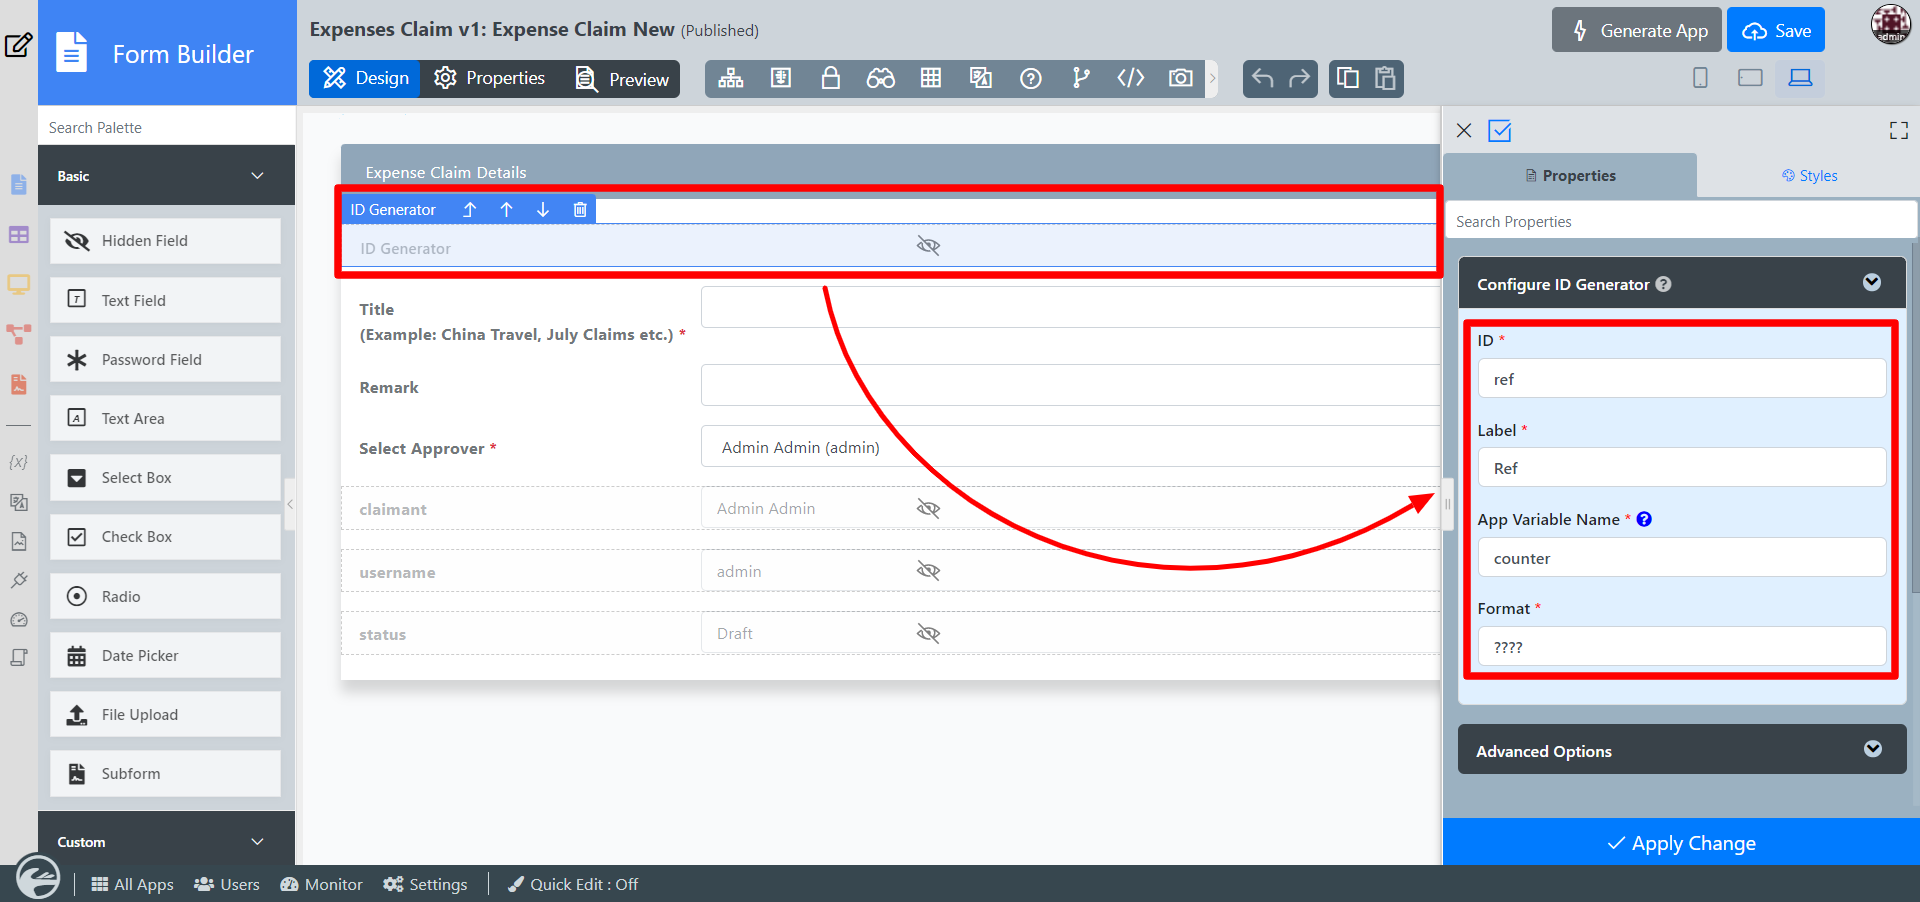Viewport: 1920px width, 902px height.
Task: Delete the ID Generator element
Action: (580, 209)
